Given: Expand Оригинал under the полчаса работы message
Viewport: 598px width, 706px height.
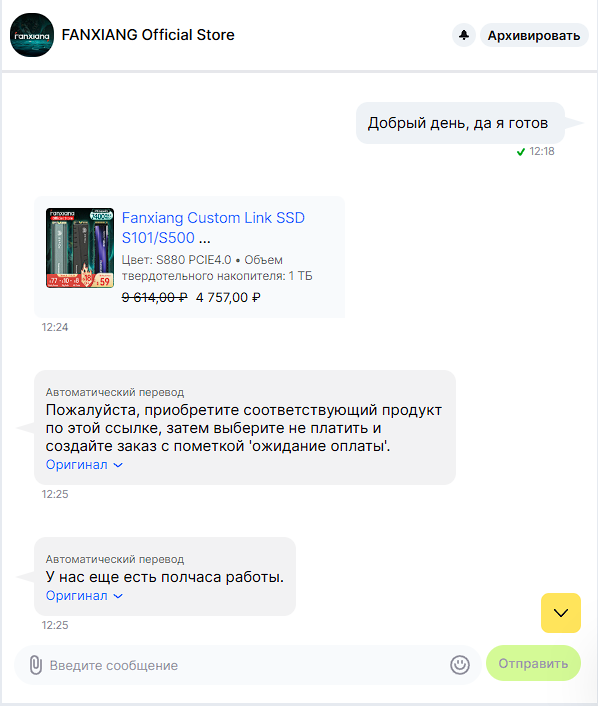Looking at the screenshot, I should (84, 596).
